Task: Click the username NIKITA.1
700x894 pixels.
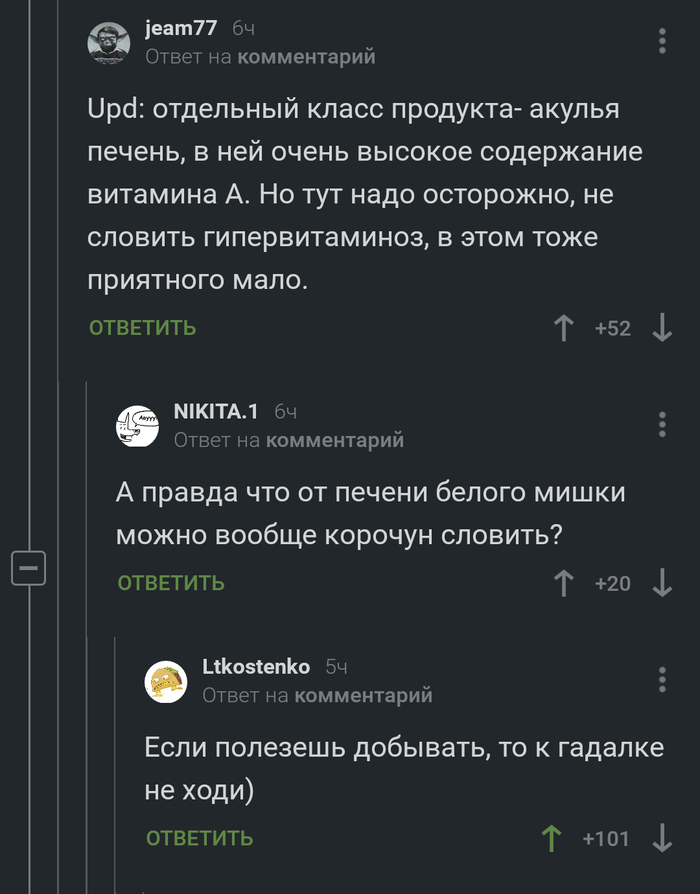Action: click(x=218, y=410)
